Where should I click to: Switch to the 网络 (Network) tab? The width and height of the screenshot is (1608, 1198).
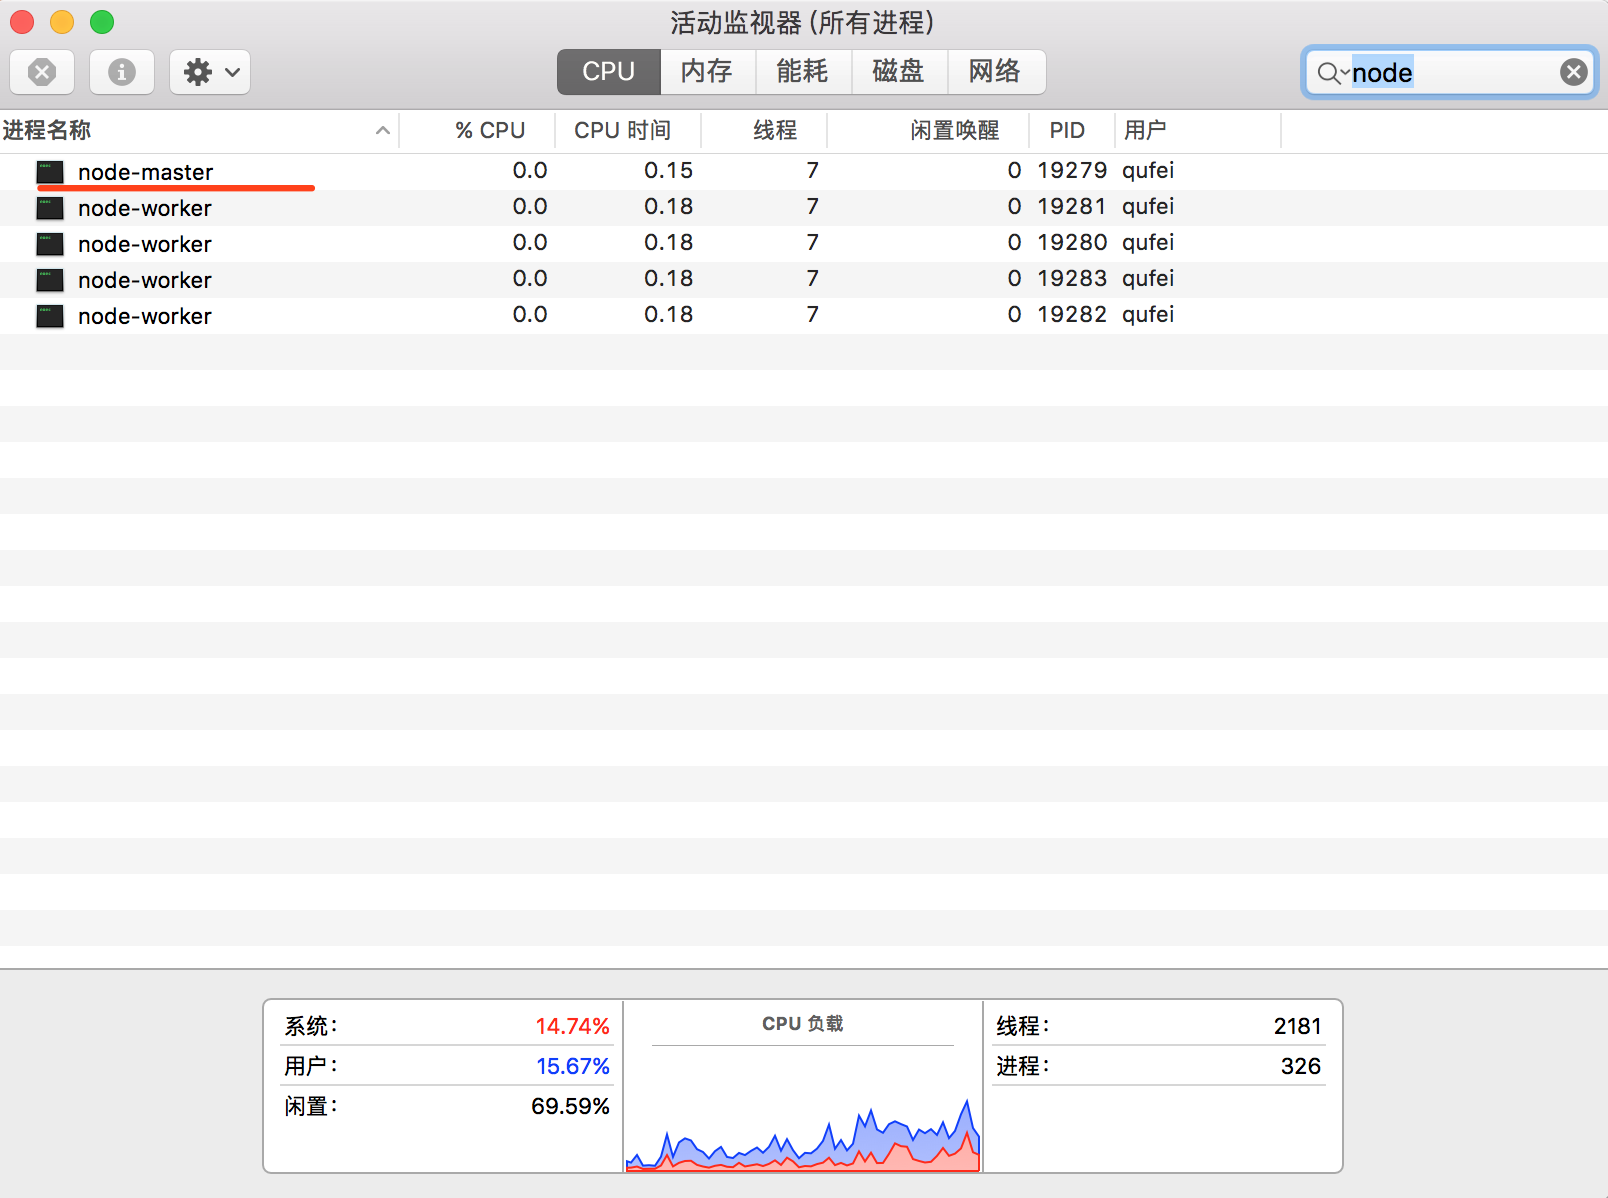click(995, 72)
